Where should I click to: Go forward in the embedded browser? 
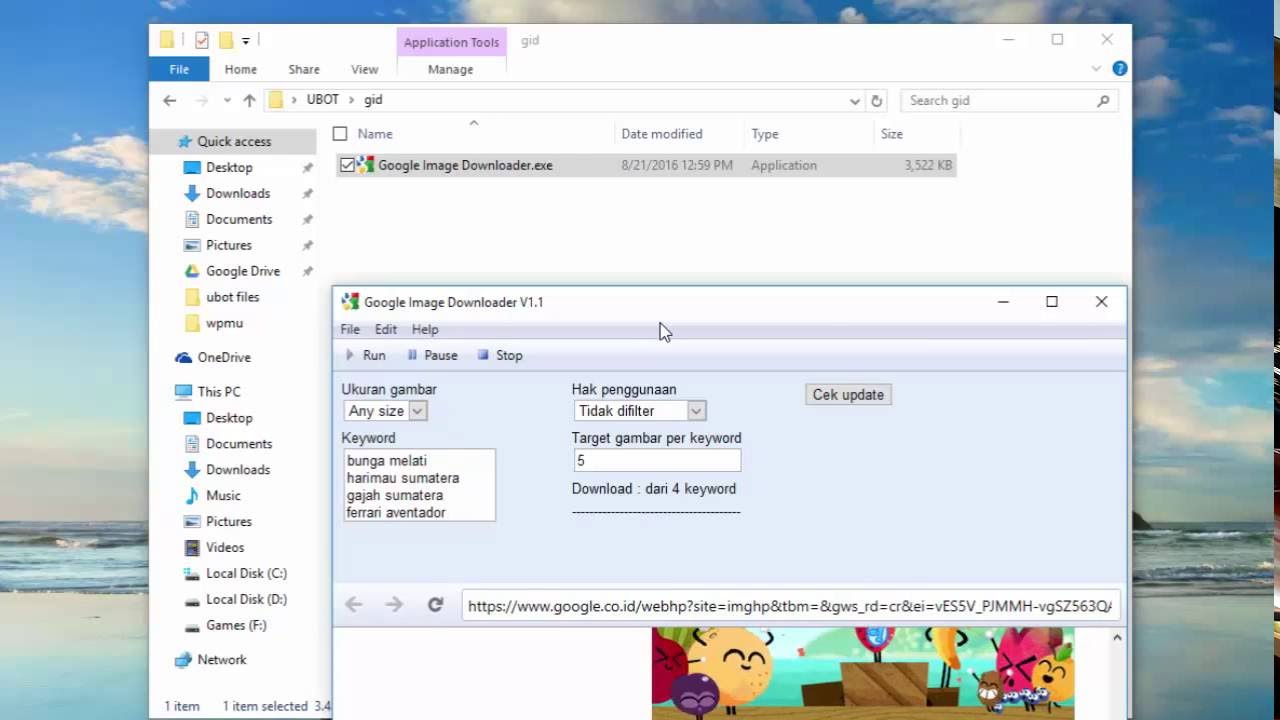394,604
